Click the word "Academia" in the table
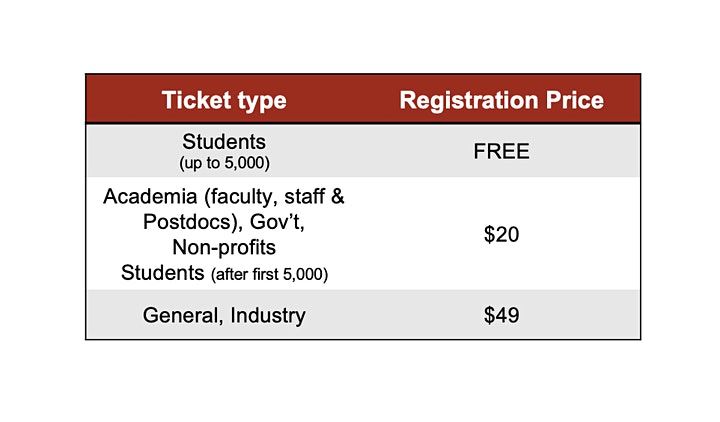The width and height of the screenshot is (720, 422). click(147, 196)
